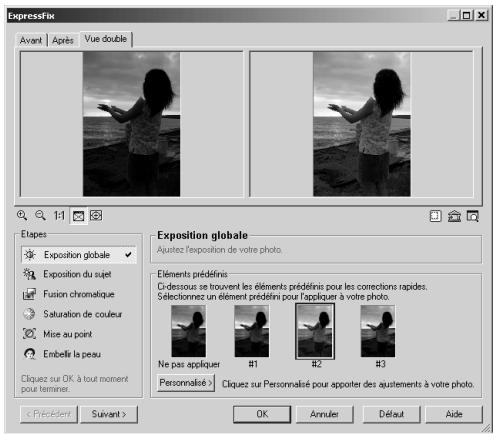
Task: Click the left before-image preview
Action: (x=131, y=124)
